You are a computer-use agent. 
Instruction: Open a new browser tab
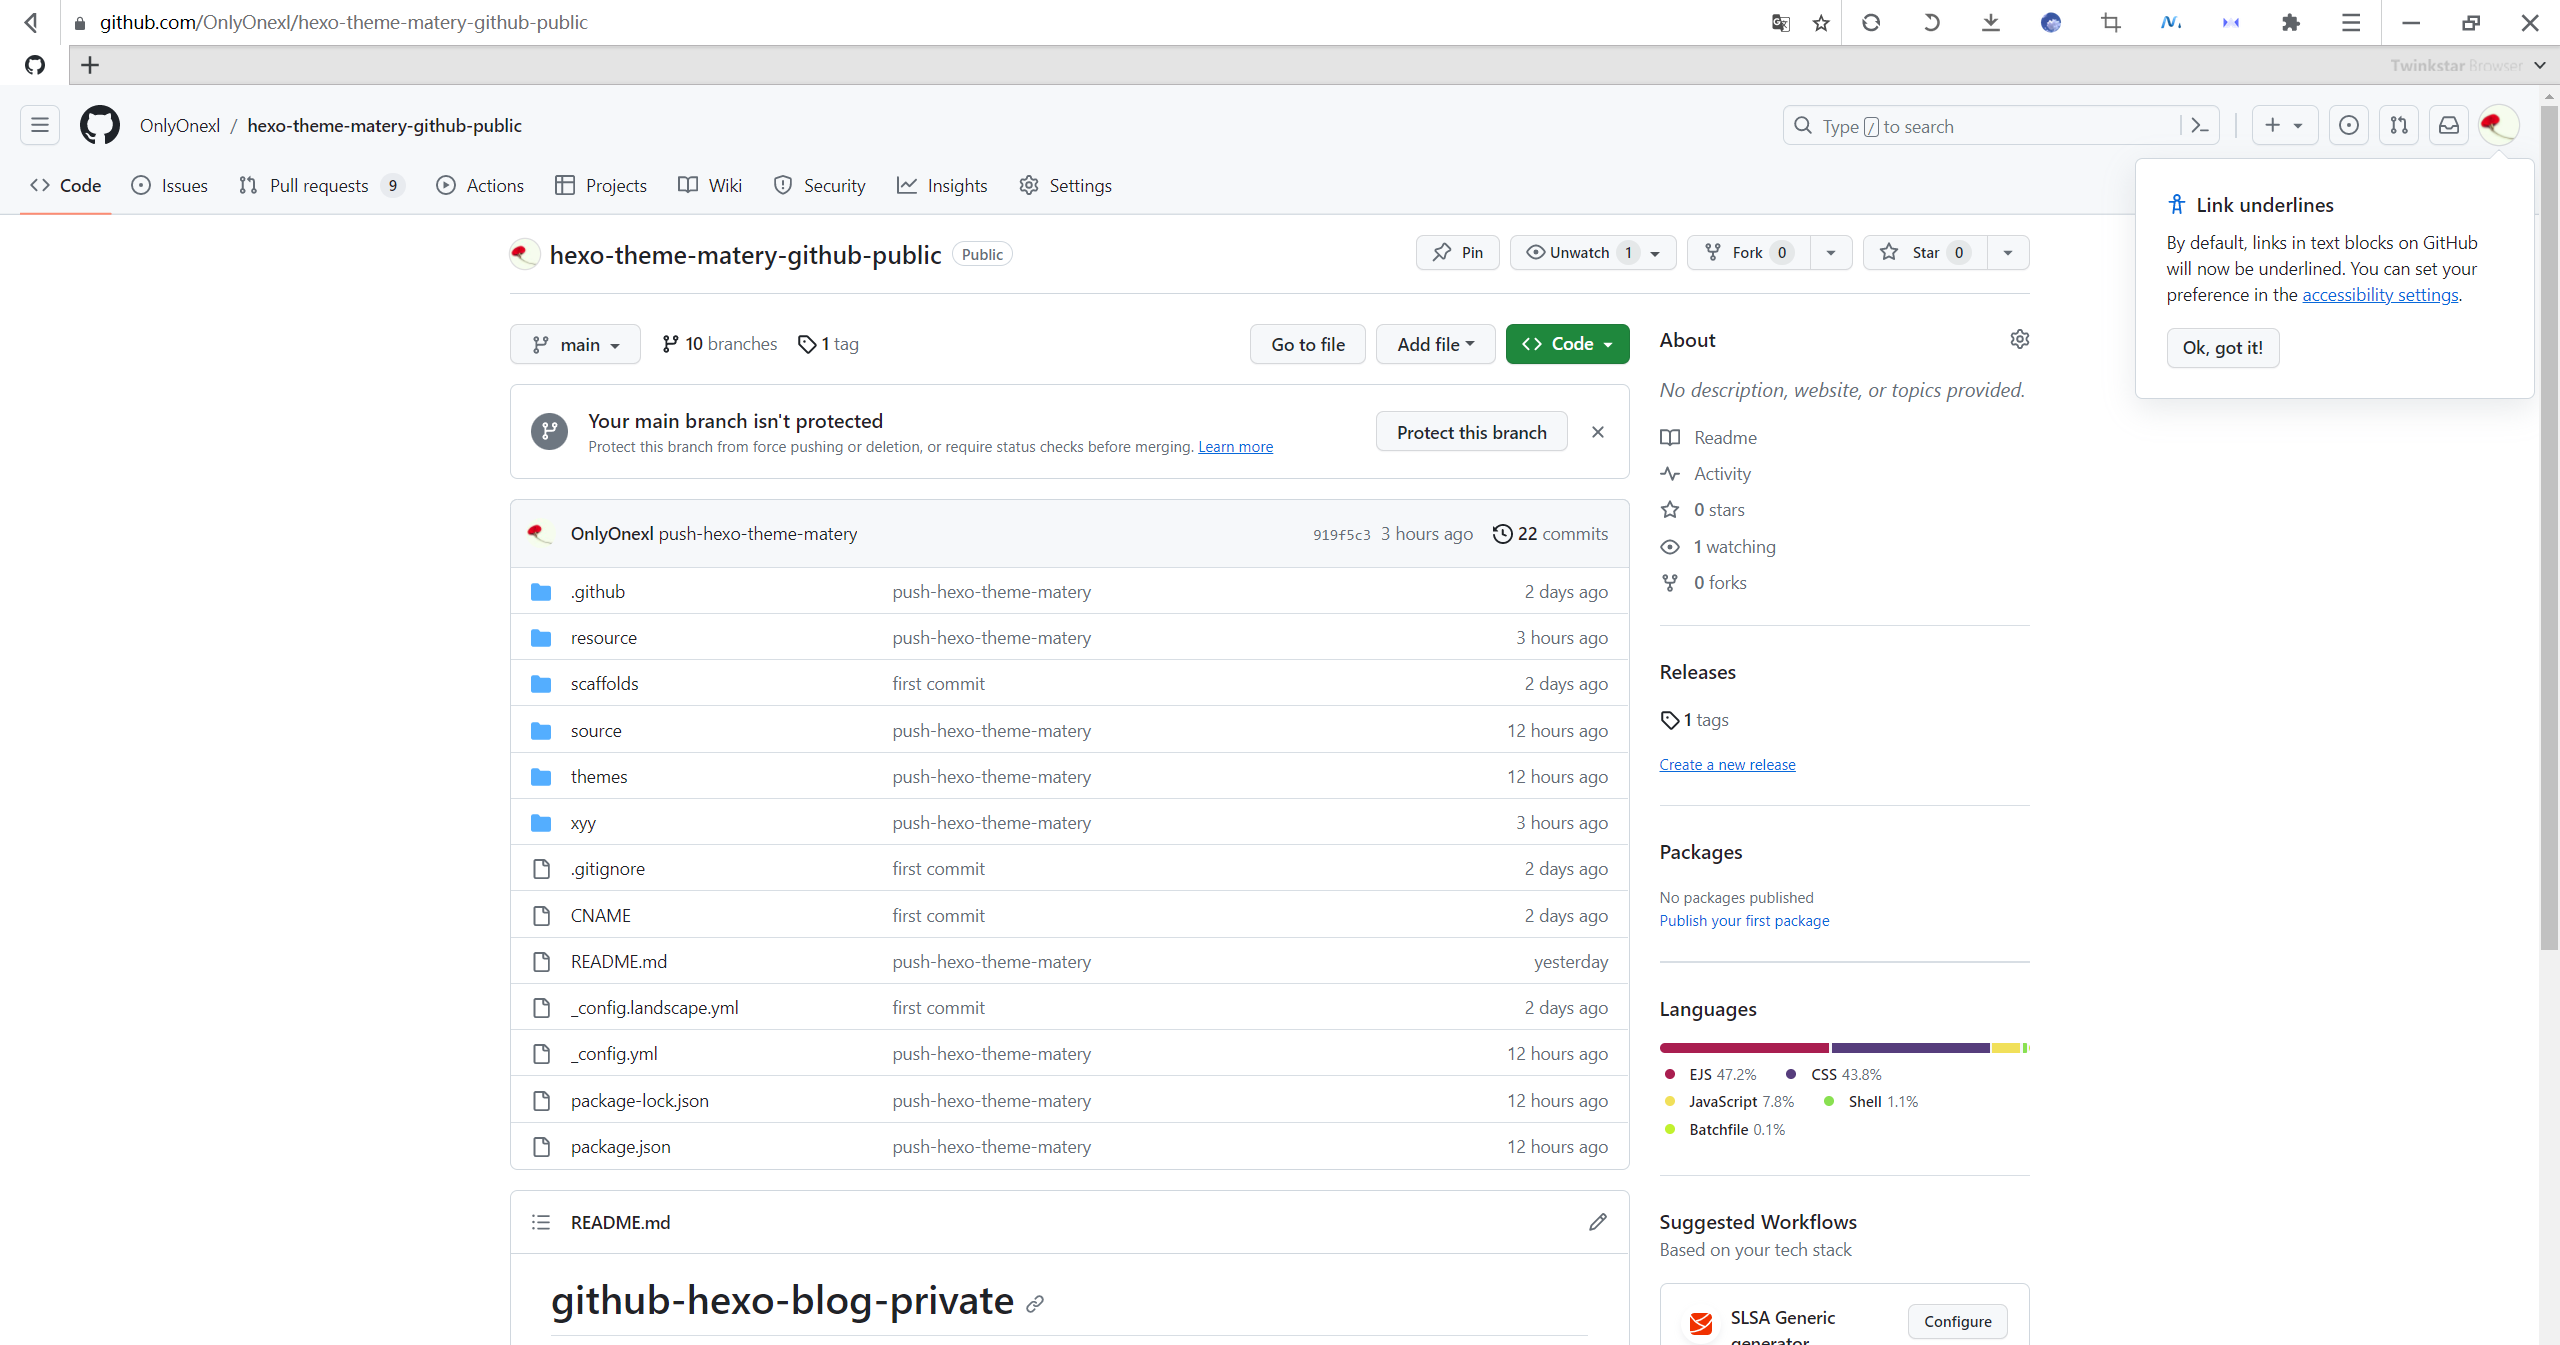click(x=90, y=65)
